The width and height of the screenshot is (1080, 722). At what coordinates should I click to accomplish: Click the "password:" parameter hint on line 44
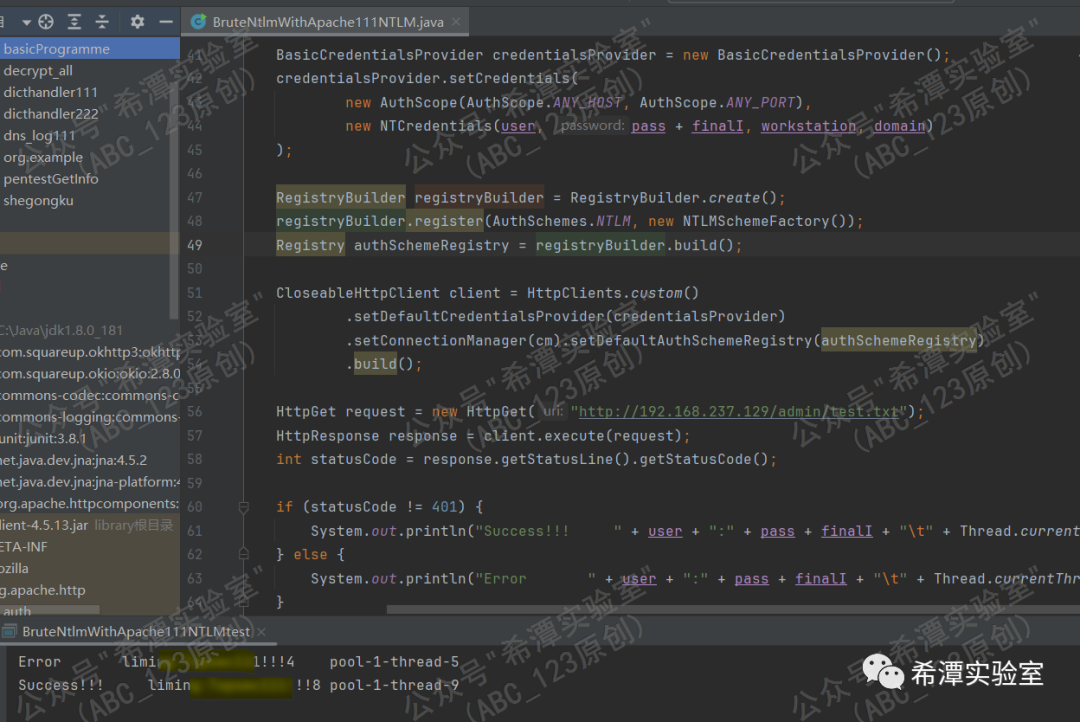(592, 125)
